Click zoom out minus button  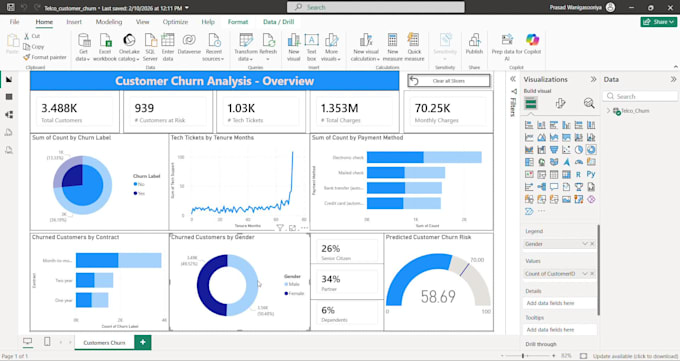coord(501,356)
